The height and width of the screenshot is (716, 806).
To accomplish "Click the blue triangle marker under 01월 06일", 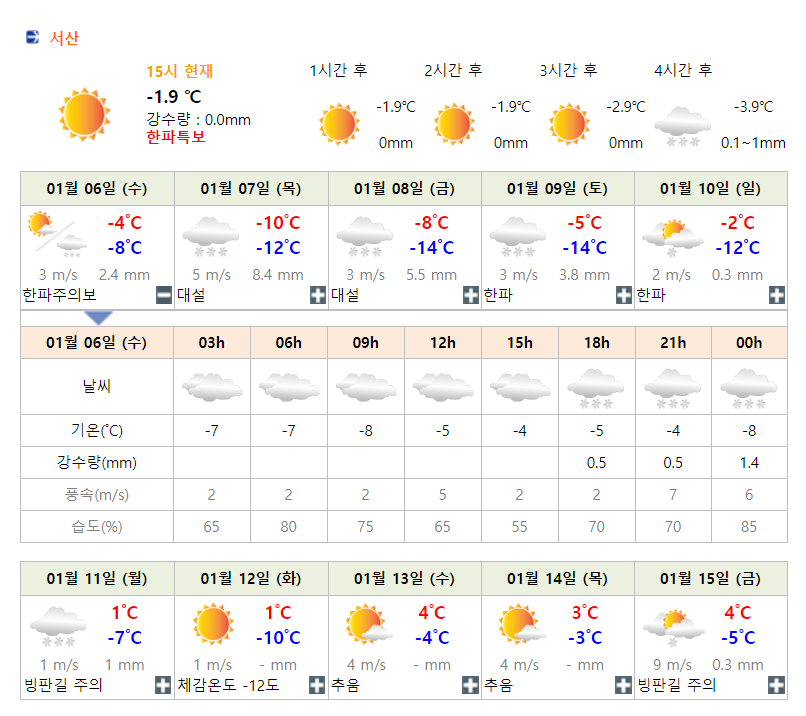I will pyautogui.click(x=99, y=318).
